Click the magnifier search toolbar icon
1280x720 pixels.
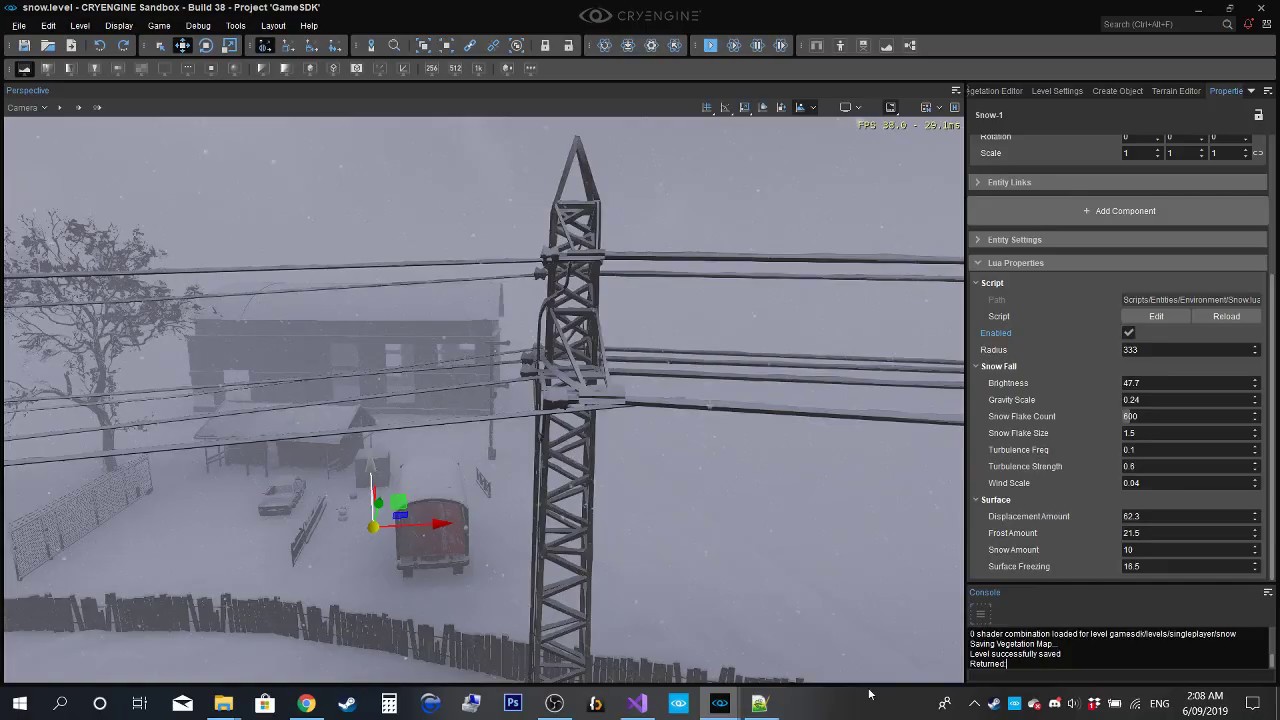[x=394, y=45]
